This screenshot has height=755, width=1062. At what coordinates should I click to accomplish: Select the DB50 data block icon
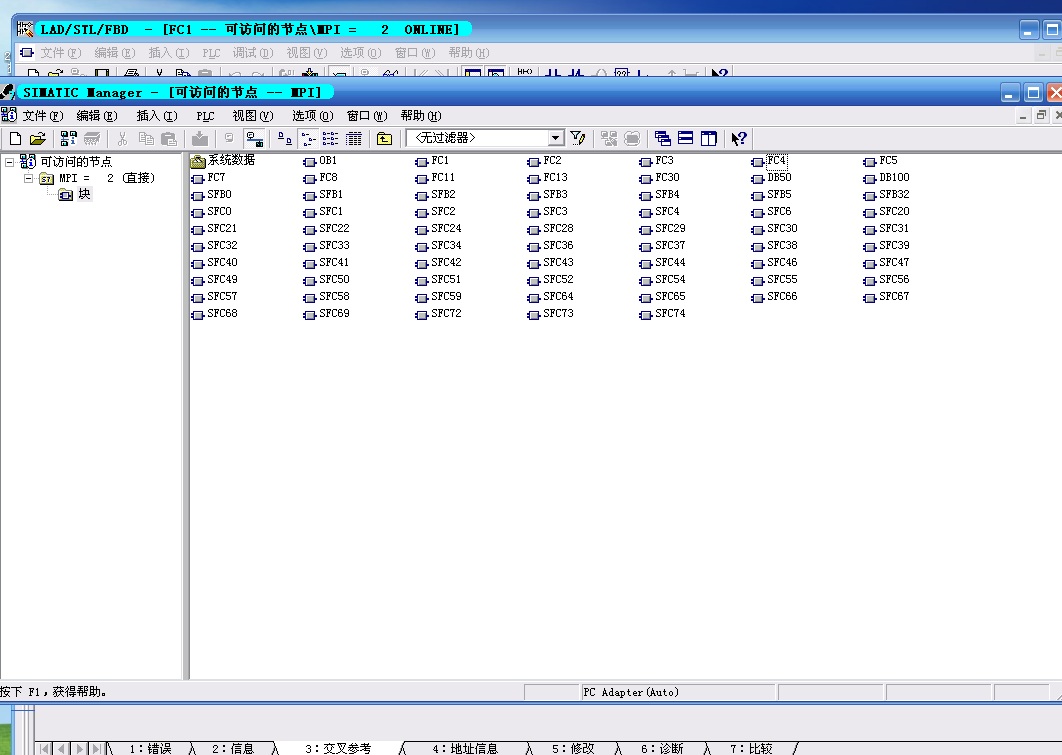tap(757, 178)
